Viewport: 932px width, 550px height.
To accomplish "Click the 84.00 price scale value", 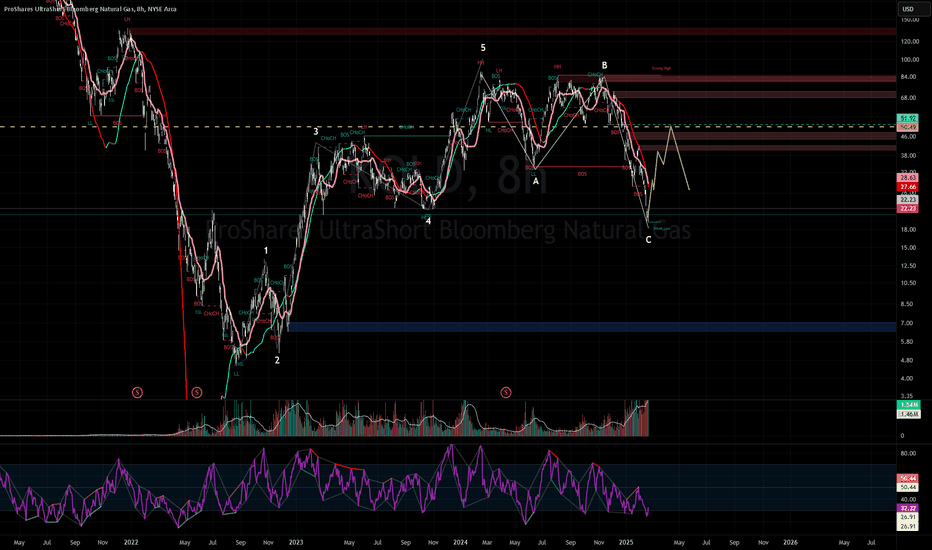I will click(x=908, y=77).
